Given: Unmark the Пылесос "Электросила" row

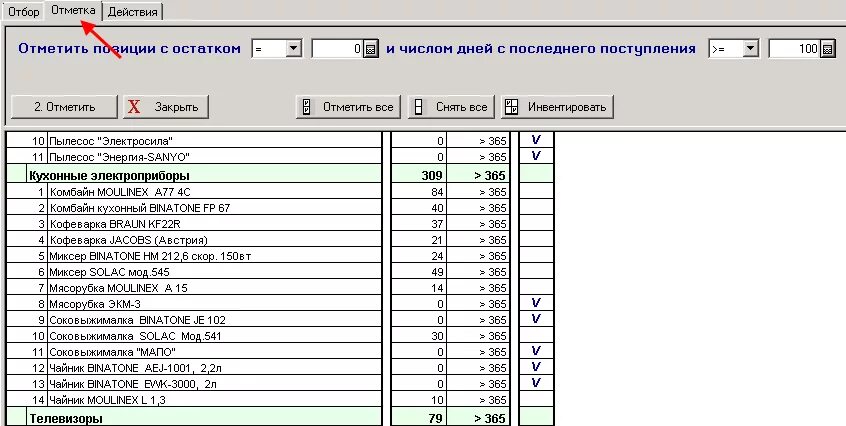Looking at the screenshot, I should [536, 140].
